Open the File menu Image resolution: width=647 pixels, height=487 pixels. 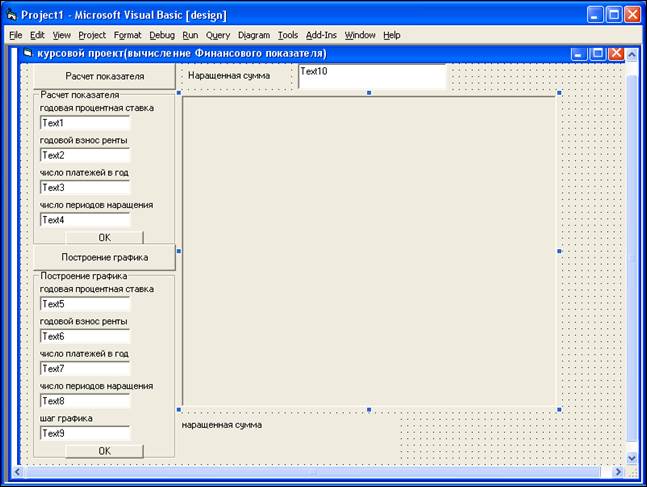(x=15, y=35)
